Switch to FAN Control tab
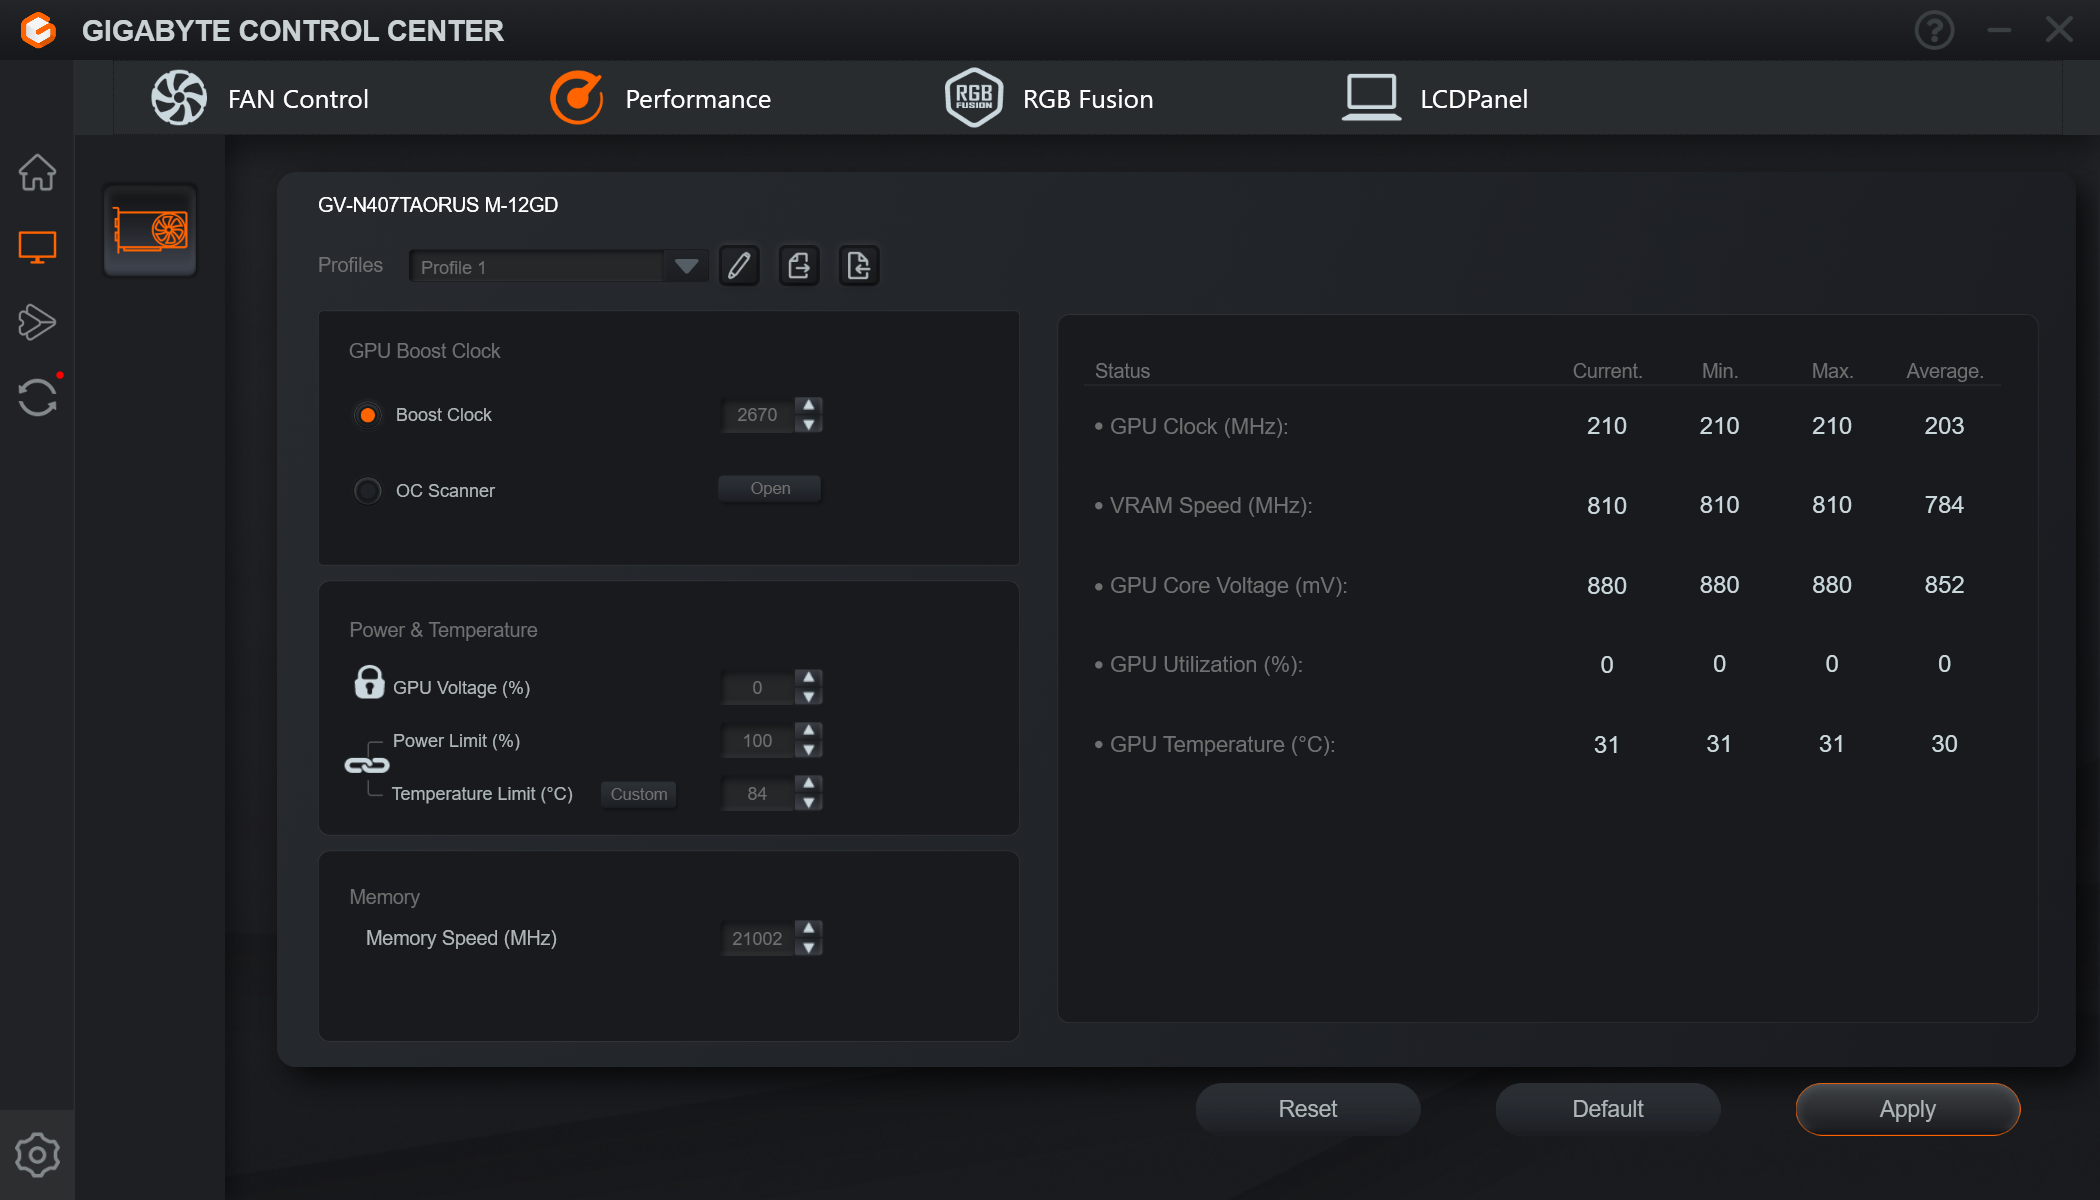The height and width of the screenshot is (1200, 2100). [x=260, y=99]
